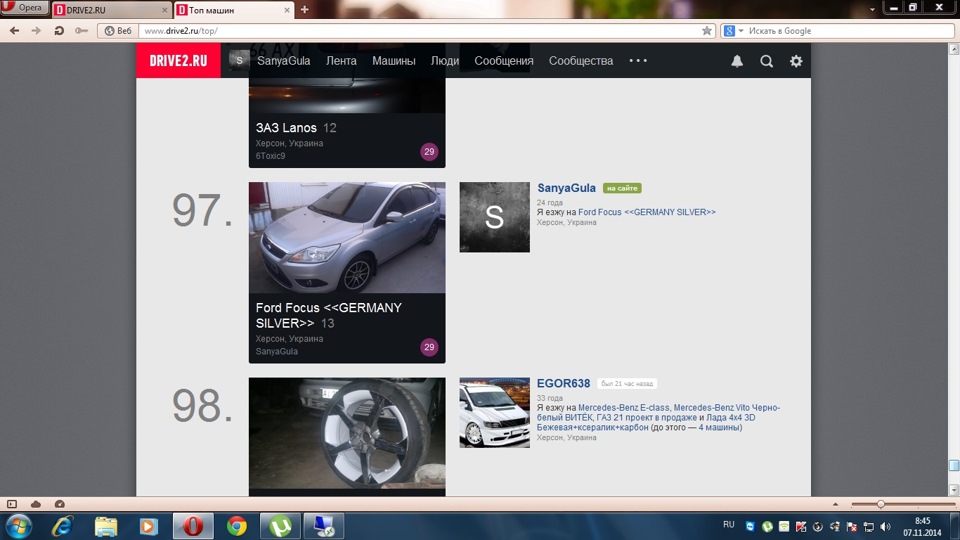Image resolution: width=960 pixels, height=540 pixels.
Task: Open the DRIVE2.RU home logo
Action: 178,61
